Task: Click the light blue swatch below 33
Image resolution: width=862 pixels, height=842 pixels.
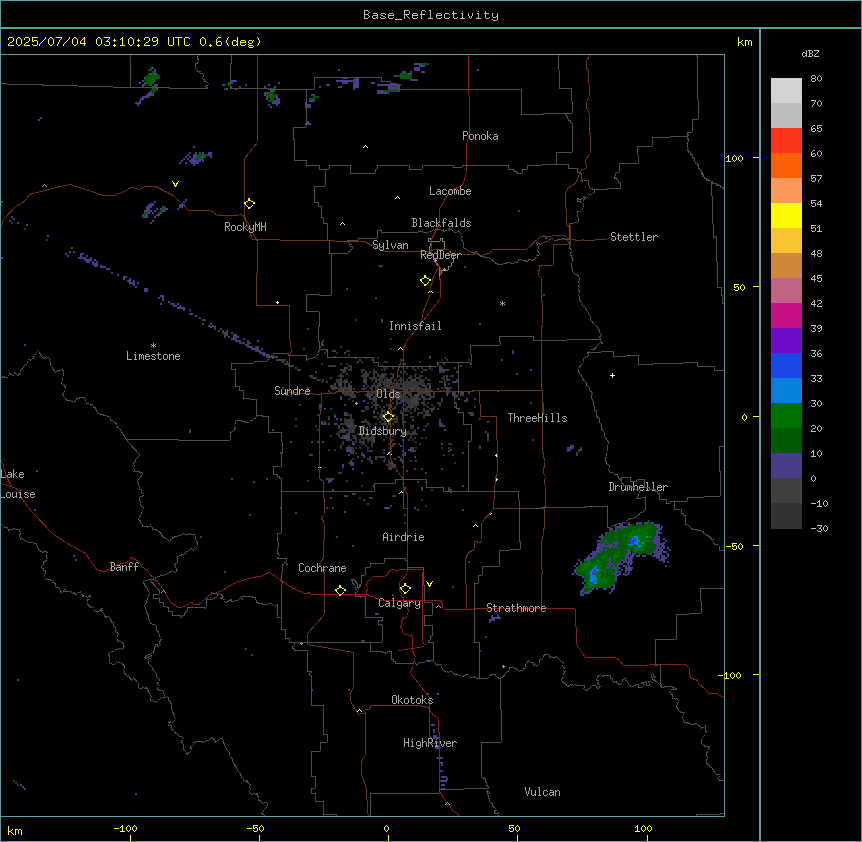Action: click(x=786, y=391)
